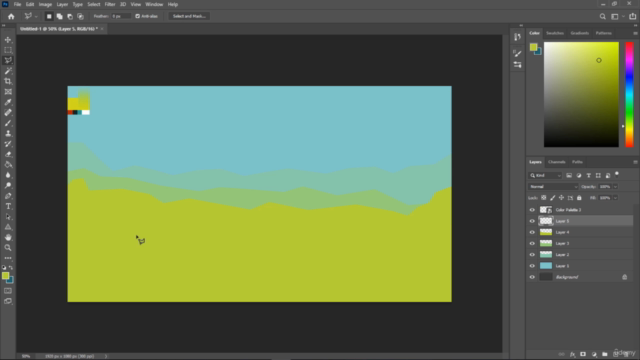The height and width of the screenshot is (360, 640).
Task: Open the tool preset picker arrow
Action: coord(36,16)
